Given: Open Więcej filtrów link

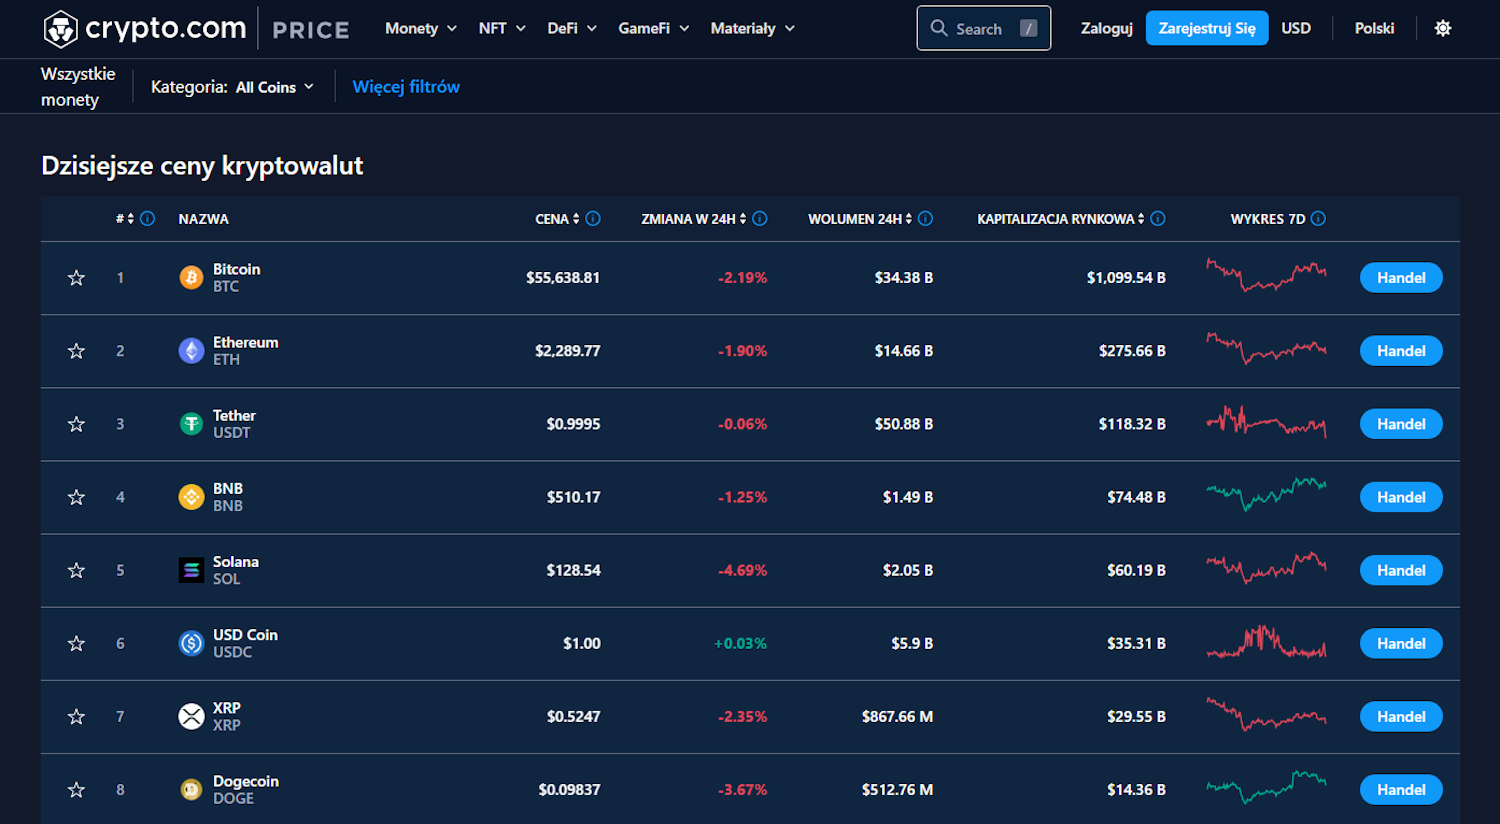Looking at the screenshot, I should [406, 87].
